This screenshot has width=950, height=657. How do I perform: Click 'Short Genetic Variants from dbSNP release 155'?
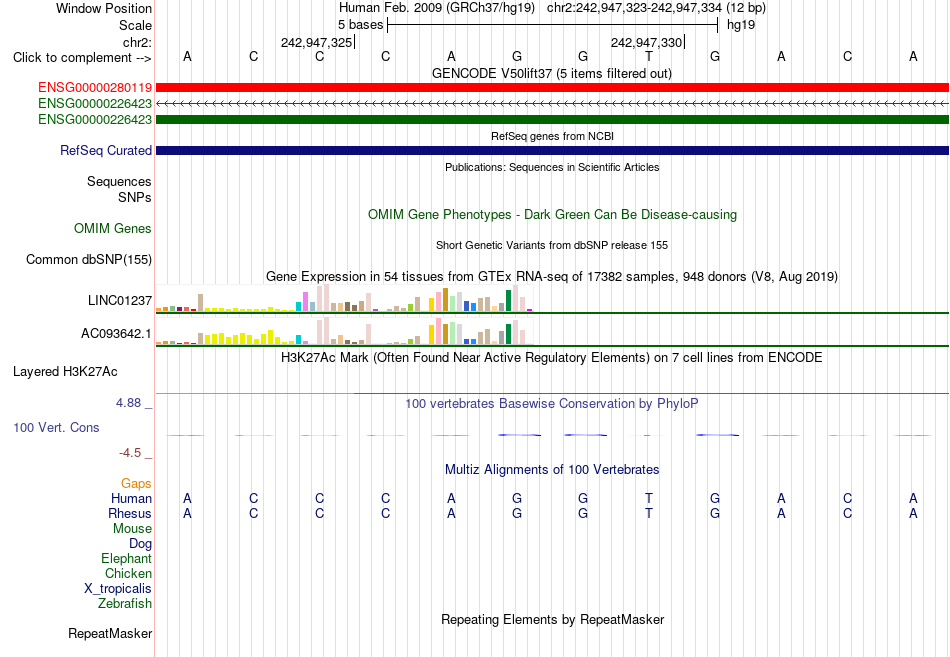click(552, 245)
